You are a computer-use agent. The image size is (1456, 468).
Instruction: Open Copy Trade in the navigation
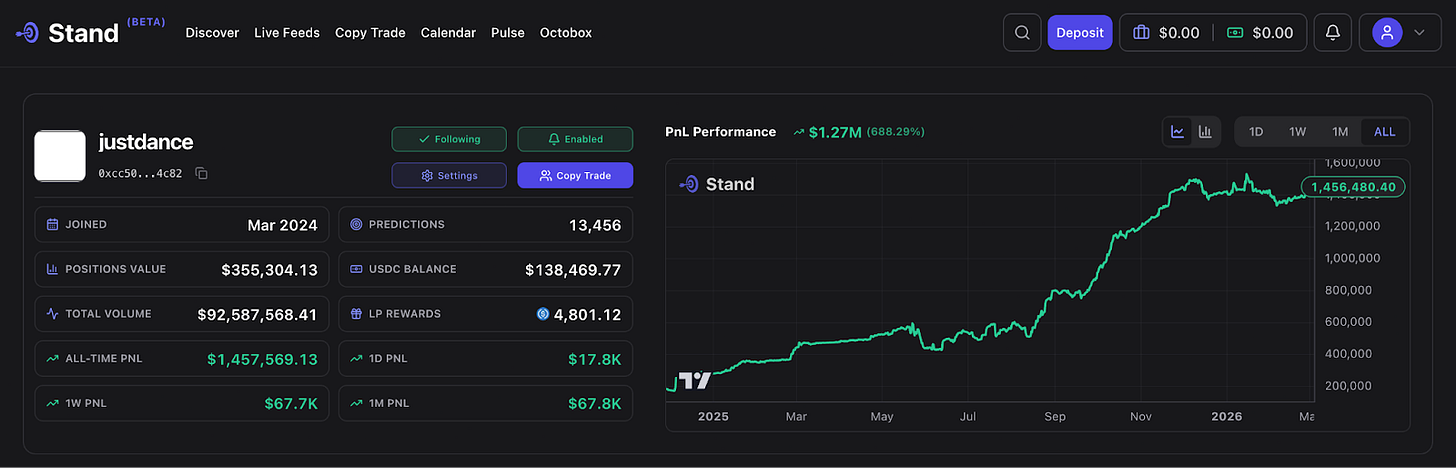click(x=370, y=33)
